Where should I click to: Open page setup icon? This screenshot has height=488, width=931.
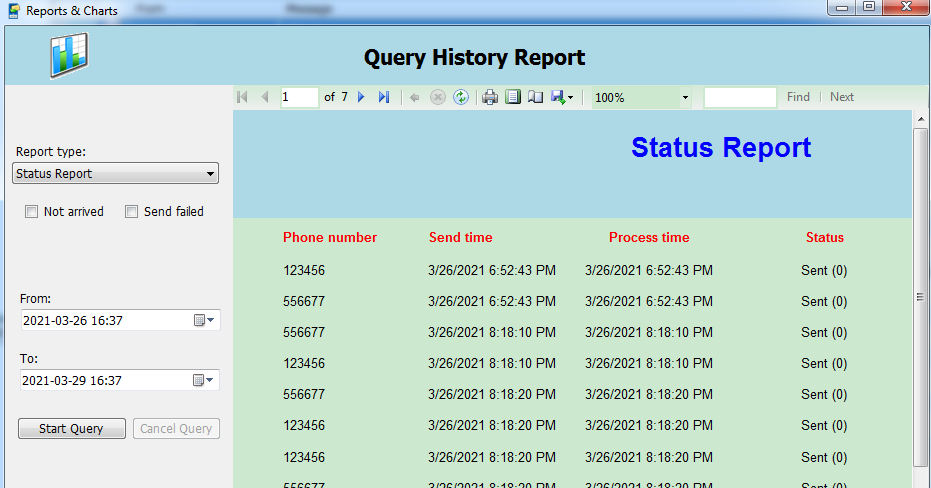536,97
